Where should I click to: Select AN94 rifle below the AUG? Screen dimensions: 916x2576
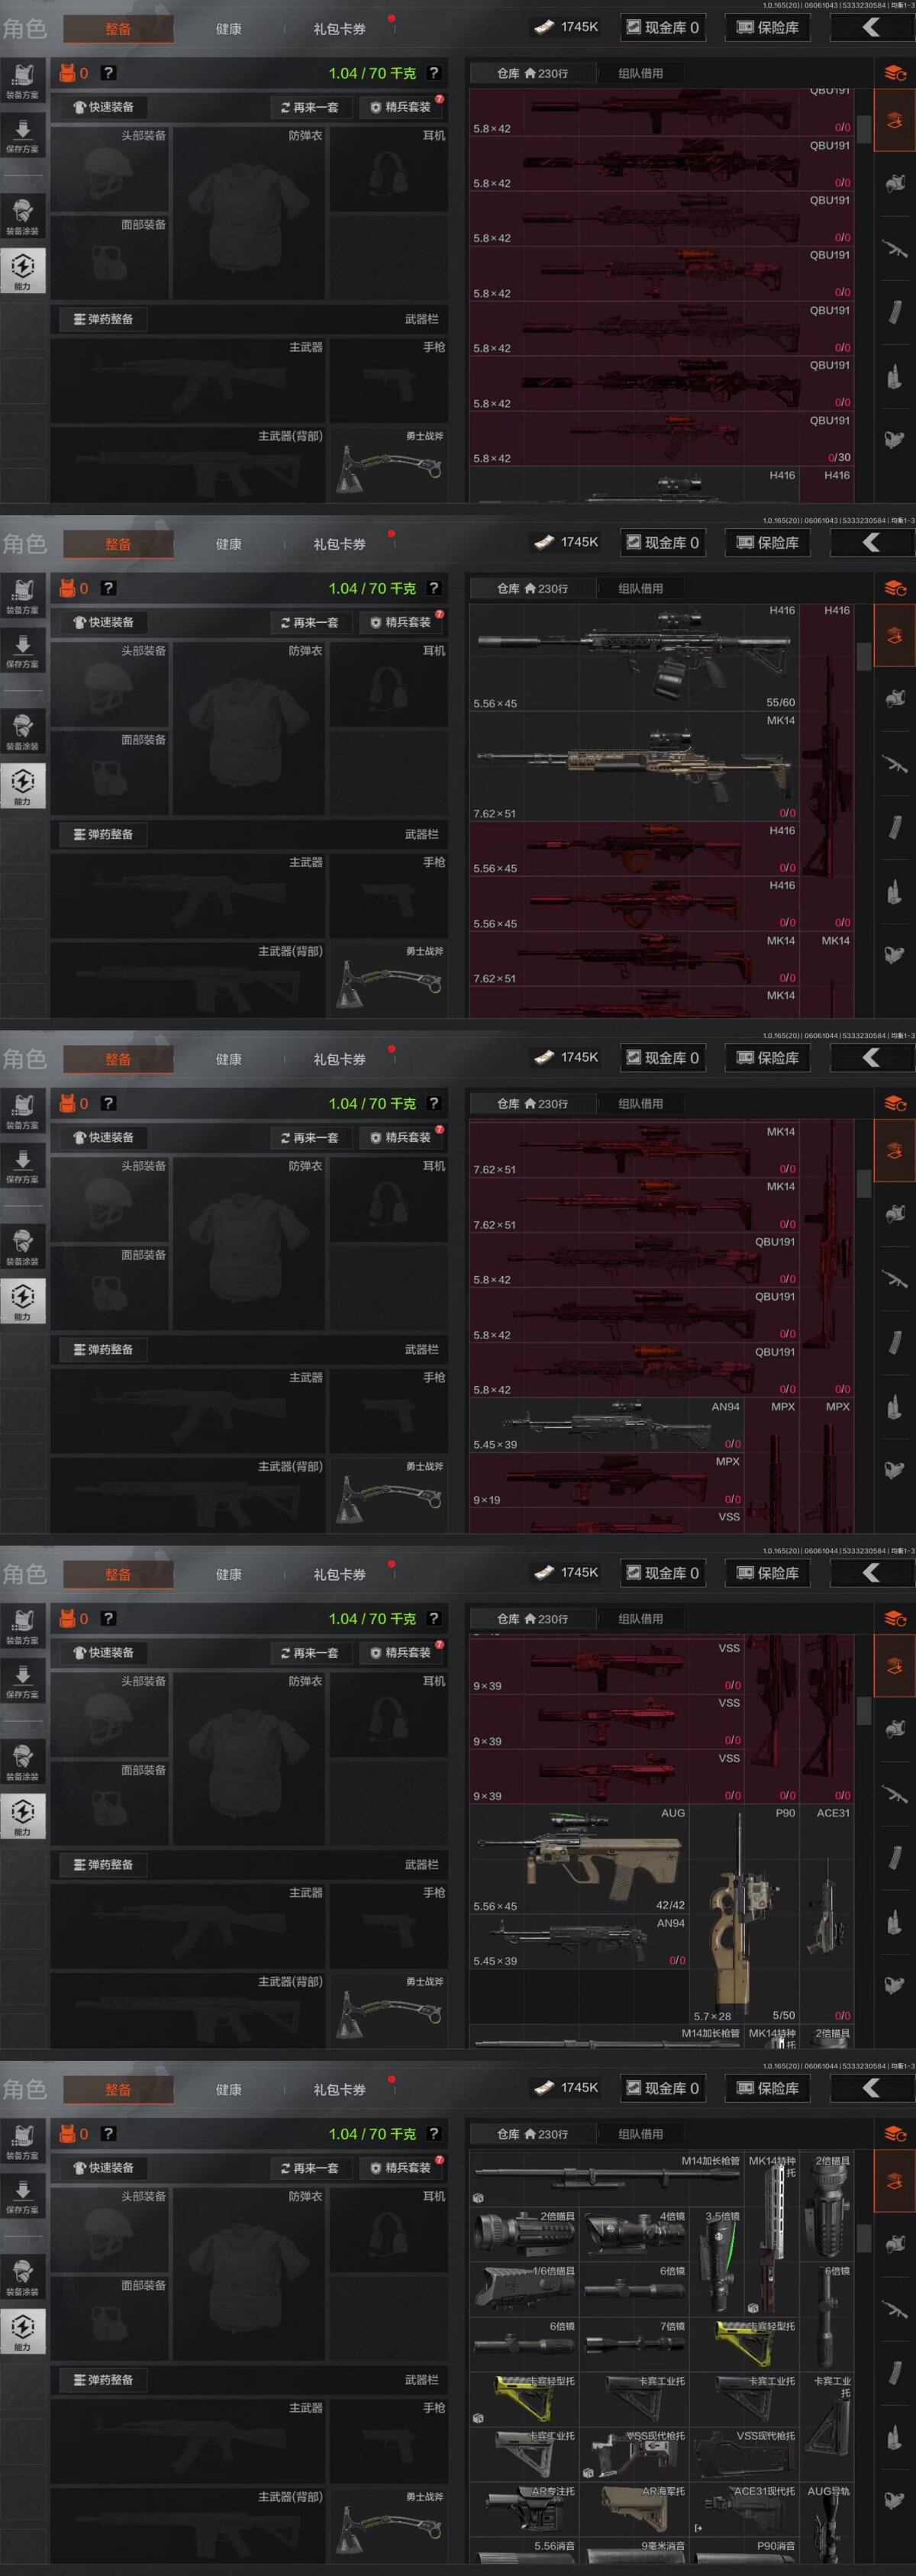click(x=579, y=1942)
